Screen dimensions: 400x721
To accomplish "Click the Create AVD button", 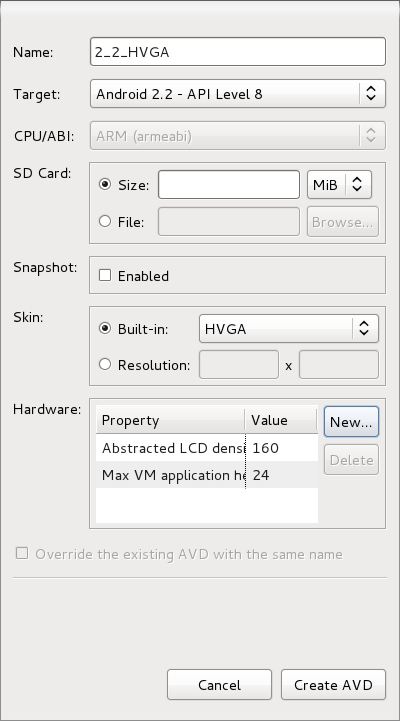I will 333,685.
